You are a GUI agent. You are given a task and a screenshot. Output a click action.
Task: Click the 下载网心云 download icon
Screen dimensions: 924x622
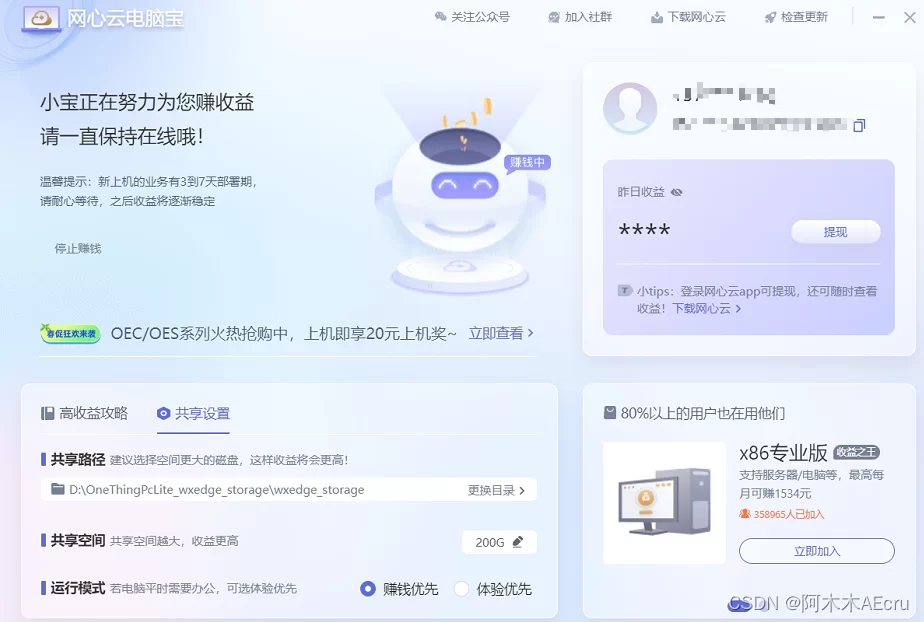click(x=656, y=17)
